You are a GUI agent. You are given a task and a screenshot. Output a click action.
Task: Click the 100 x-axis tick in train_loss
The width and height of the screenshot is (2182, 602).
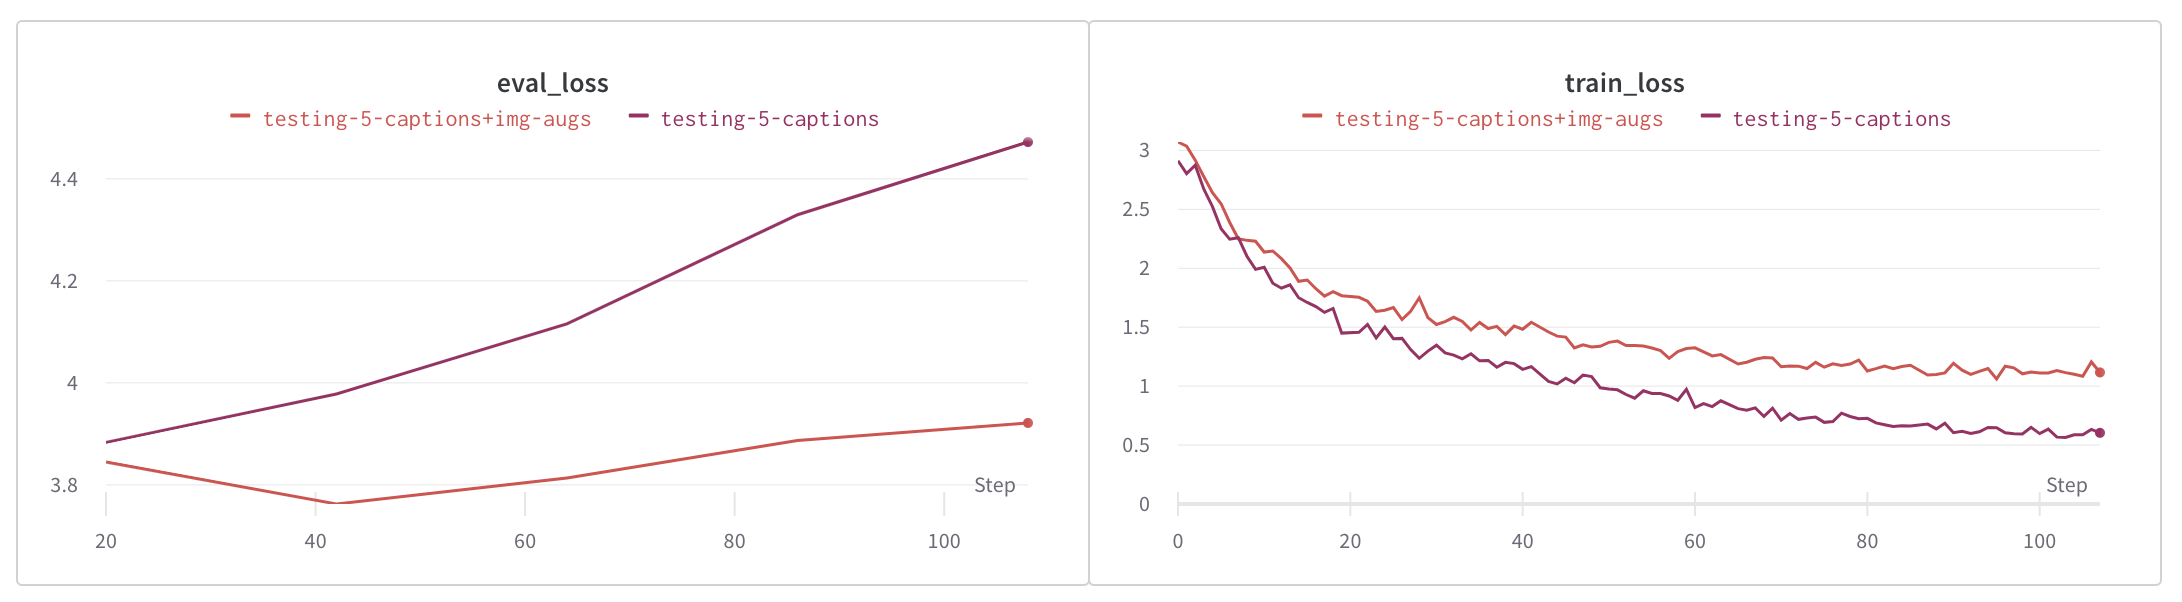[x=2039, y=541]
